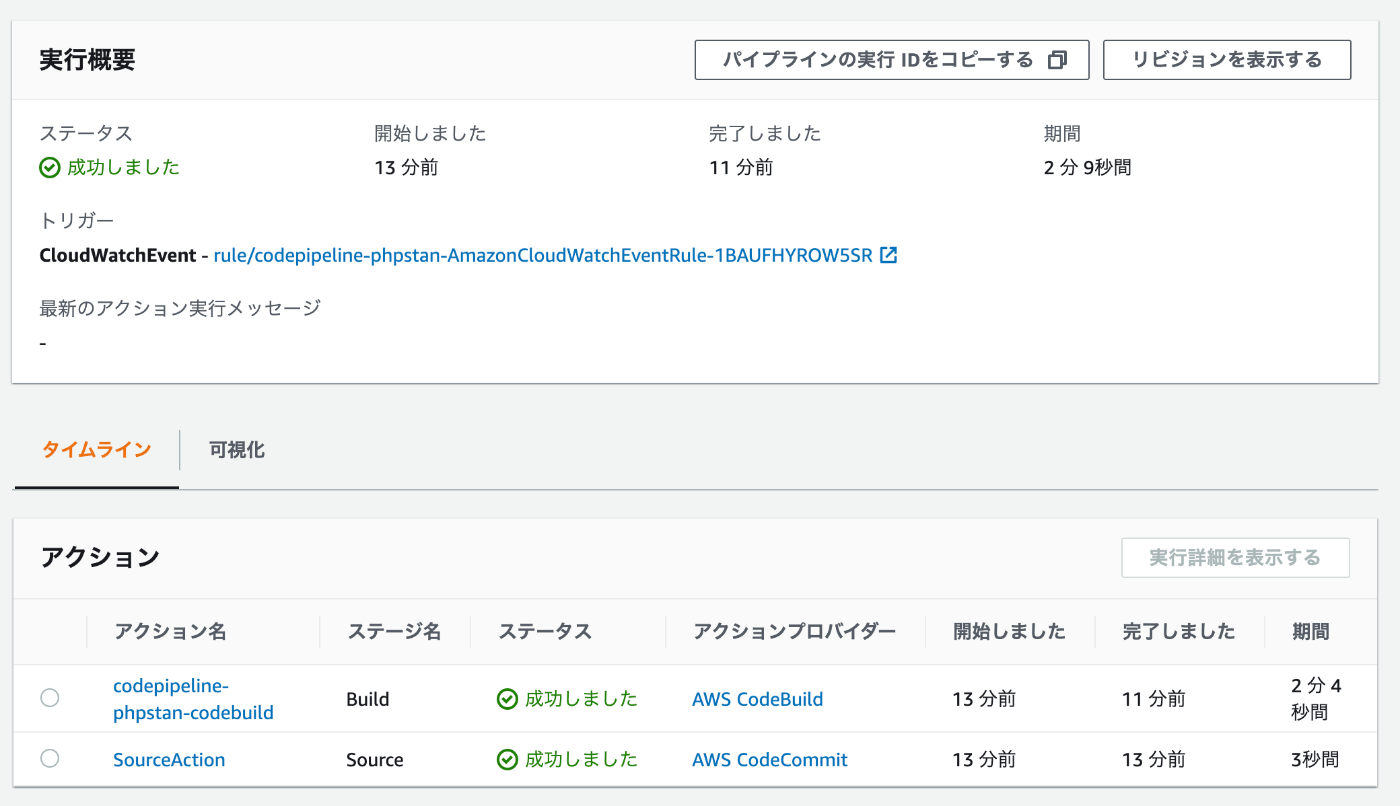
Task: Open the codepipeline-phpstan-codebuild action link
Action: click(193, 699)
